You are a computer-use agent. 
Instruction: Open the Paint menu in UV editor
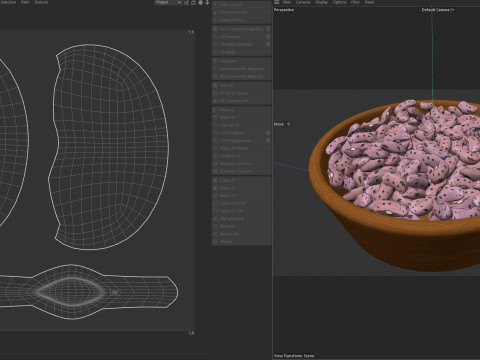coord(25,2)
